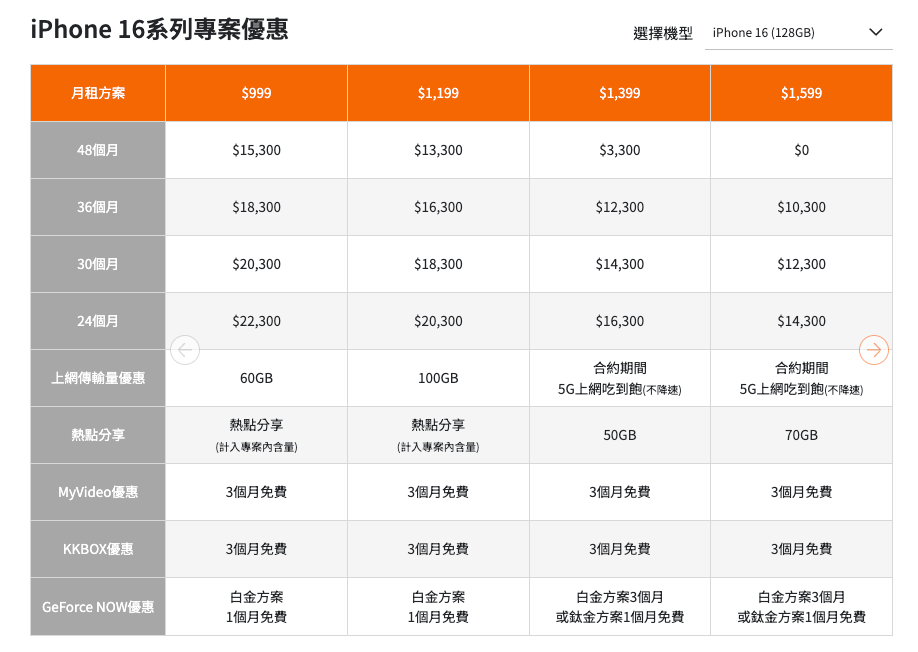Click $14,300 in the 30個月 row
Screen dimensions: 918x652
[619, 264]
